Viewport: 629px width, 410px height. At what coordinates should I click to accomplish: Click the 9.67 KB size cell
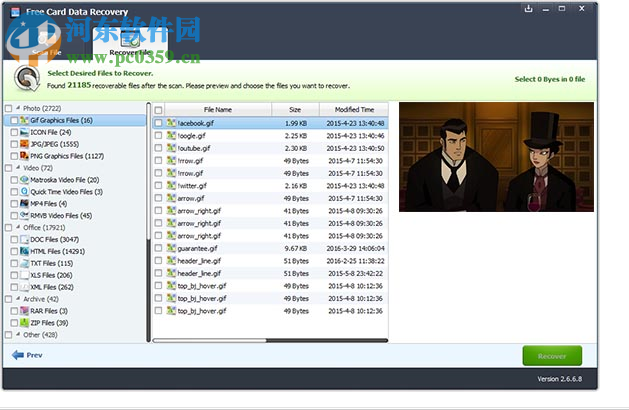pyautogui.click(x=296, y=248)
